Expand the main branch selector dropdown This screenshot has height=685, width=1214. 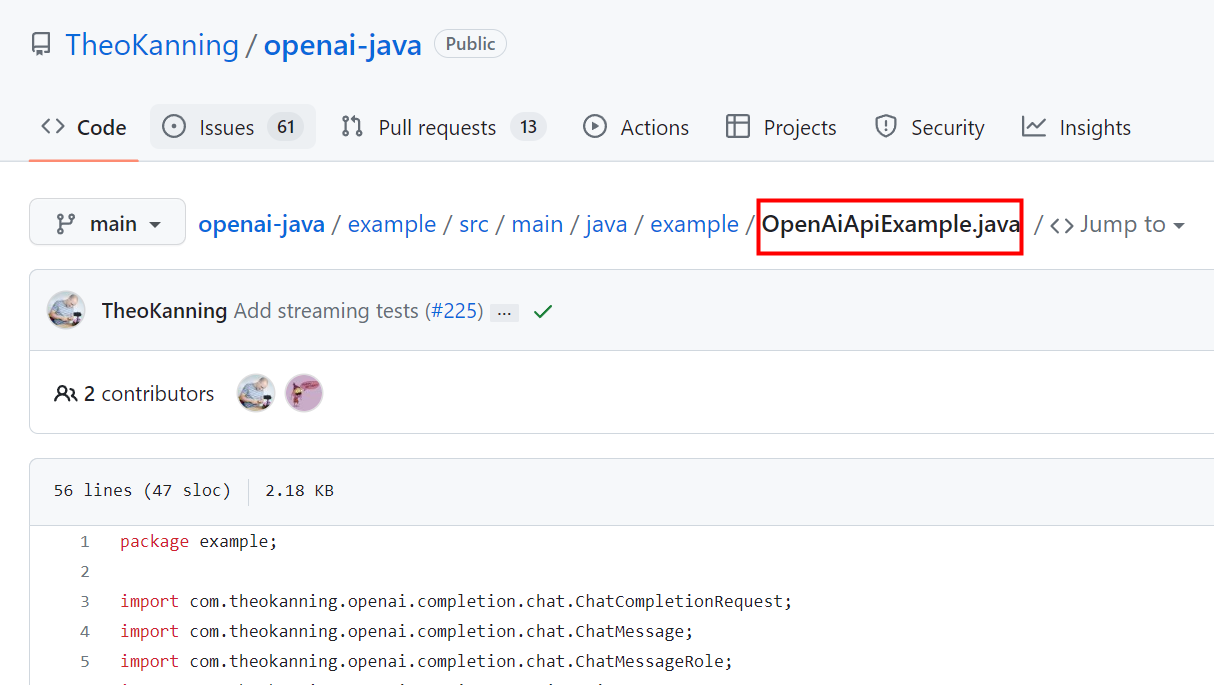pos(107,222)
